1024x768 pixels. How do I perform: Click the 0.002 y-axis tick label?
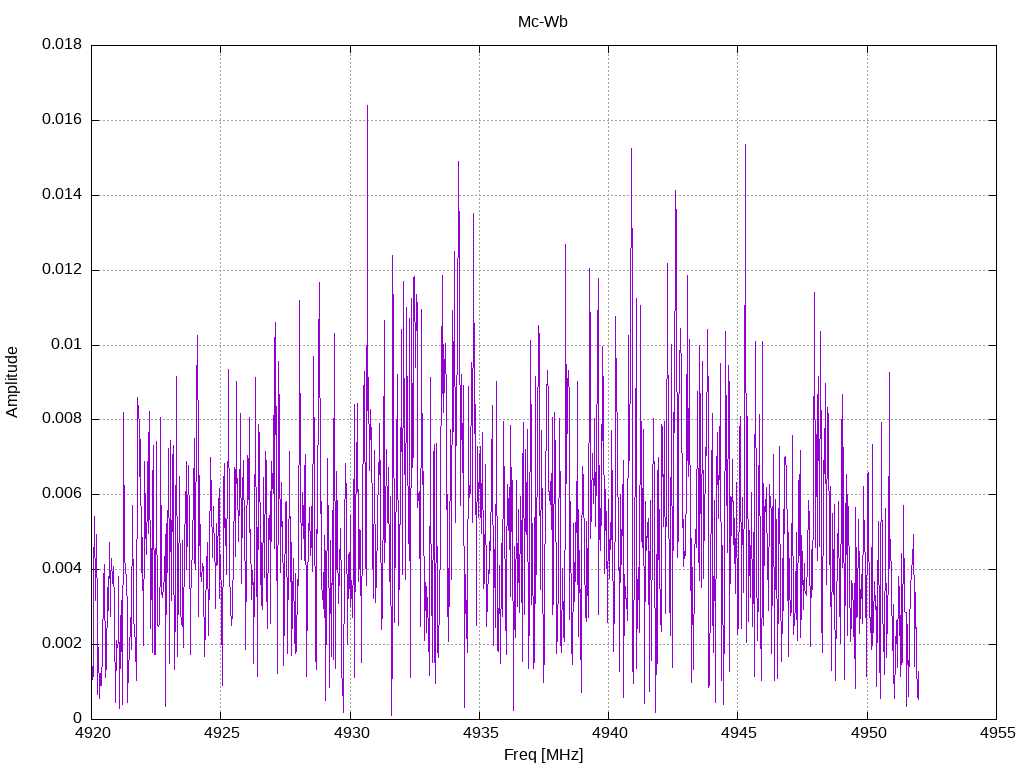click(x=62, y=643)
